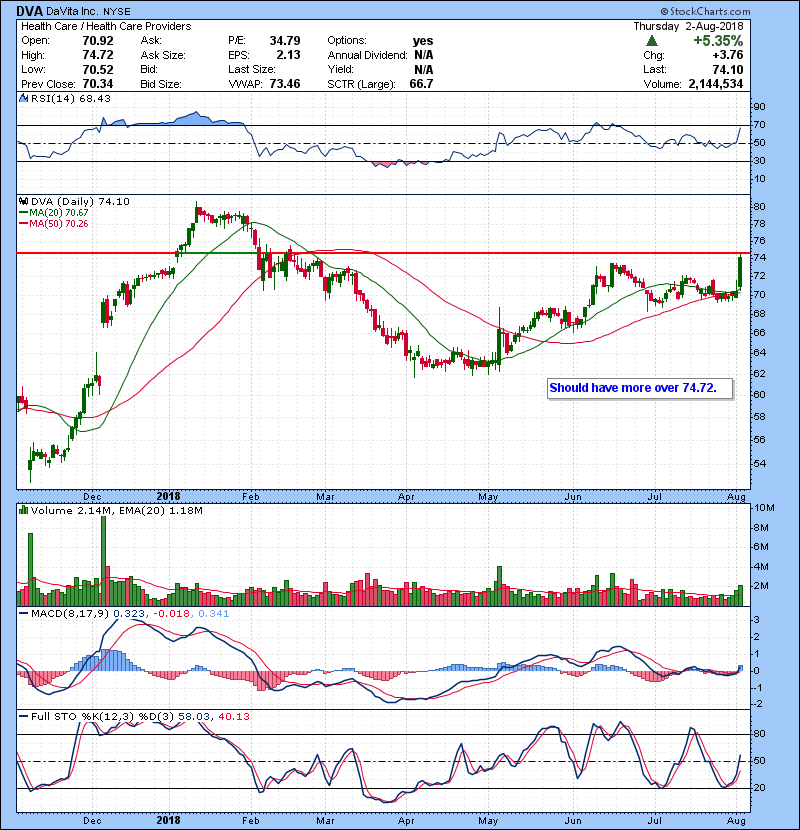Image resolution: width=800 pixels, height=830 pixels.
Task: Click the Volume panel bar-chart icon
Action: coord(23,510)
